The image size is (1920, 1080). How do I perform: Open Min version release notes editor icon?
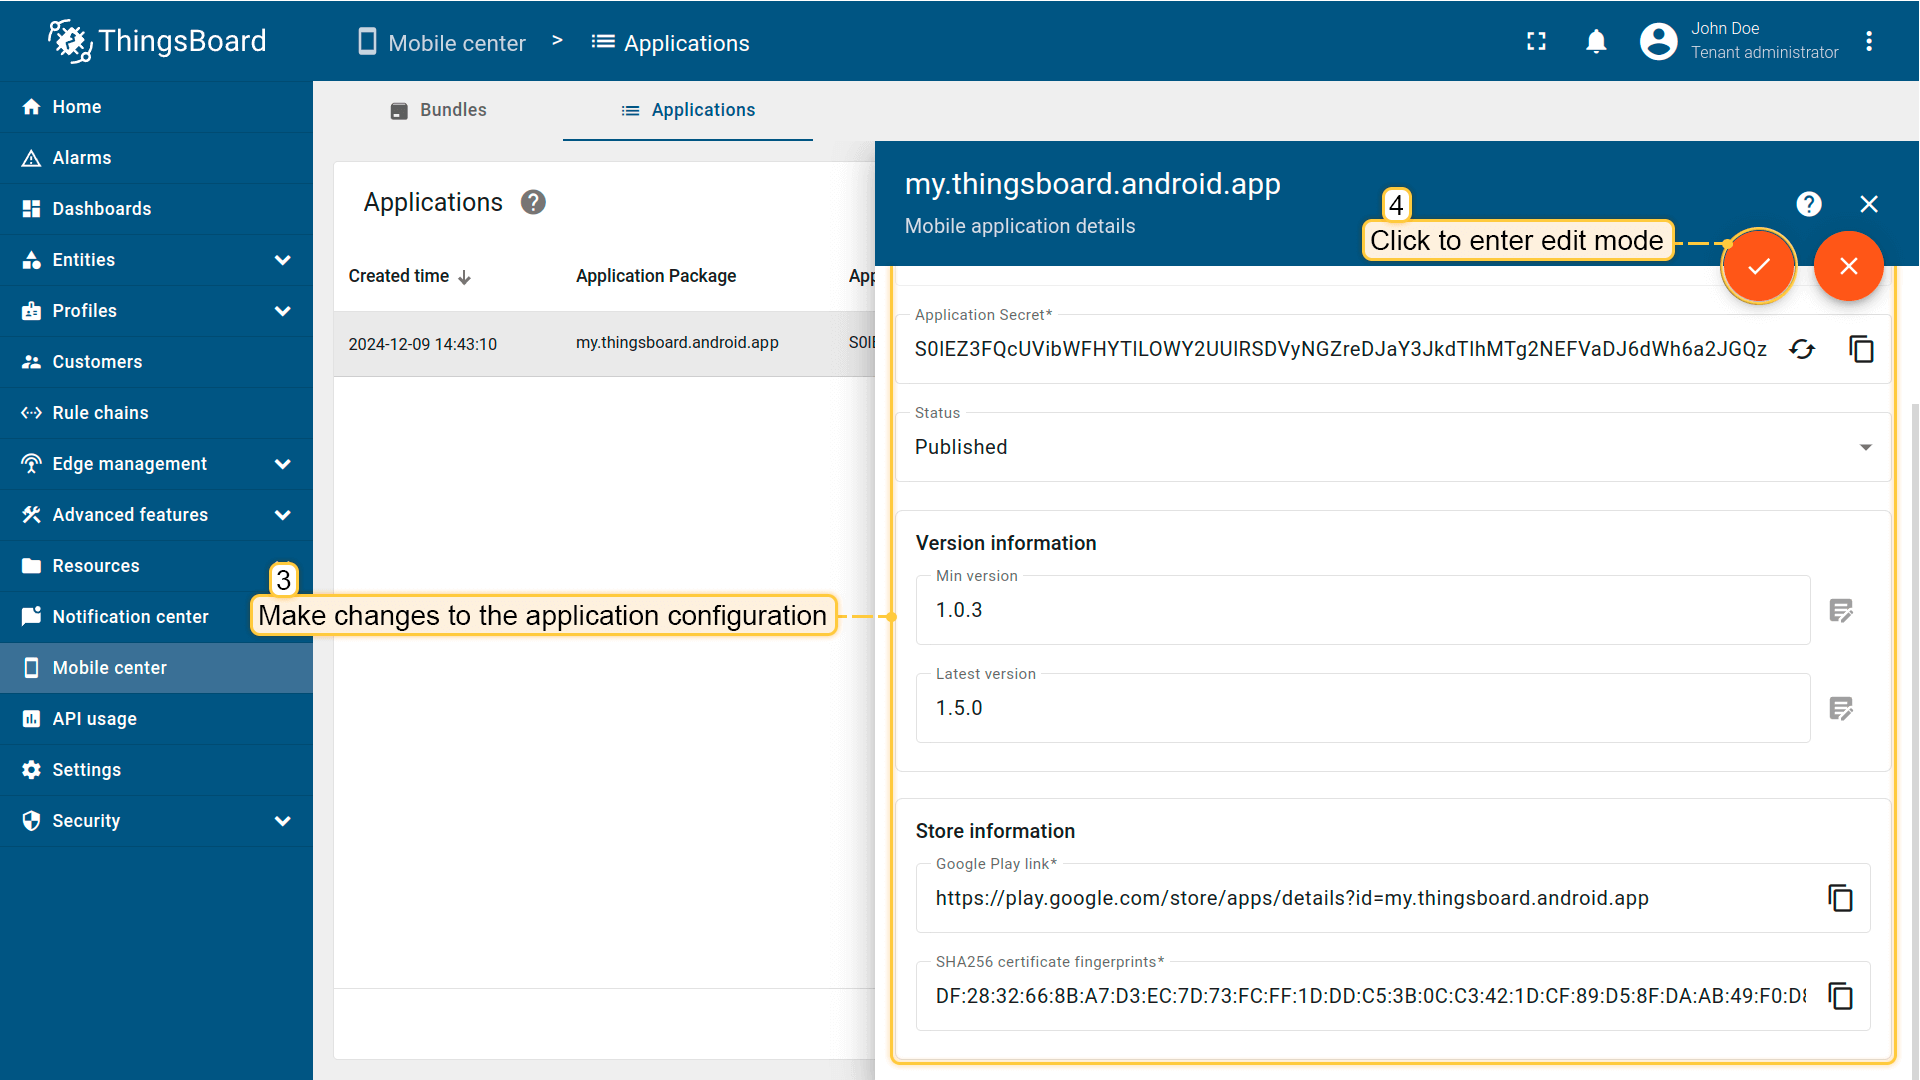tap(1841, 610)
